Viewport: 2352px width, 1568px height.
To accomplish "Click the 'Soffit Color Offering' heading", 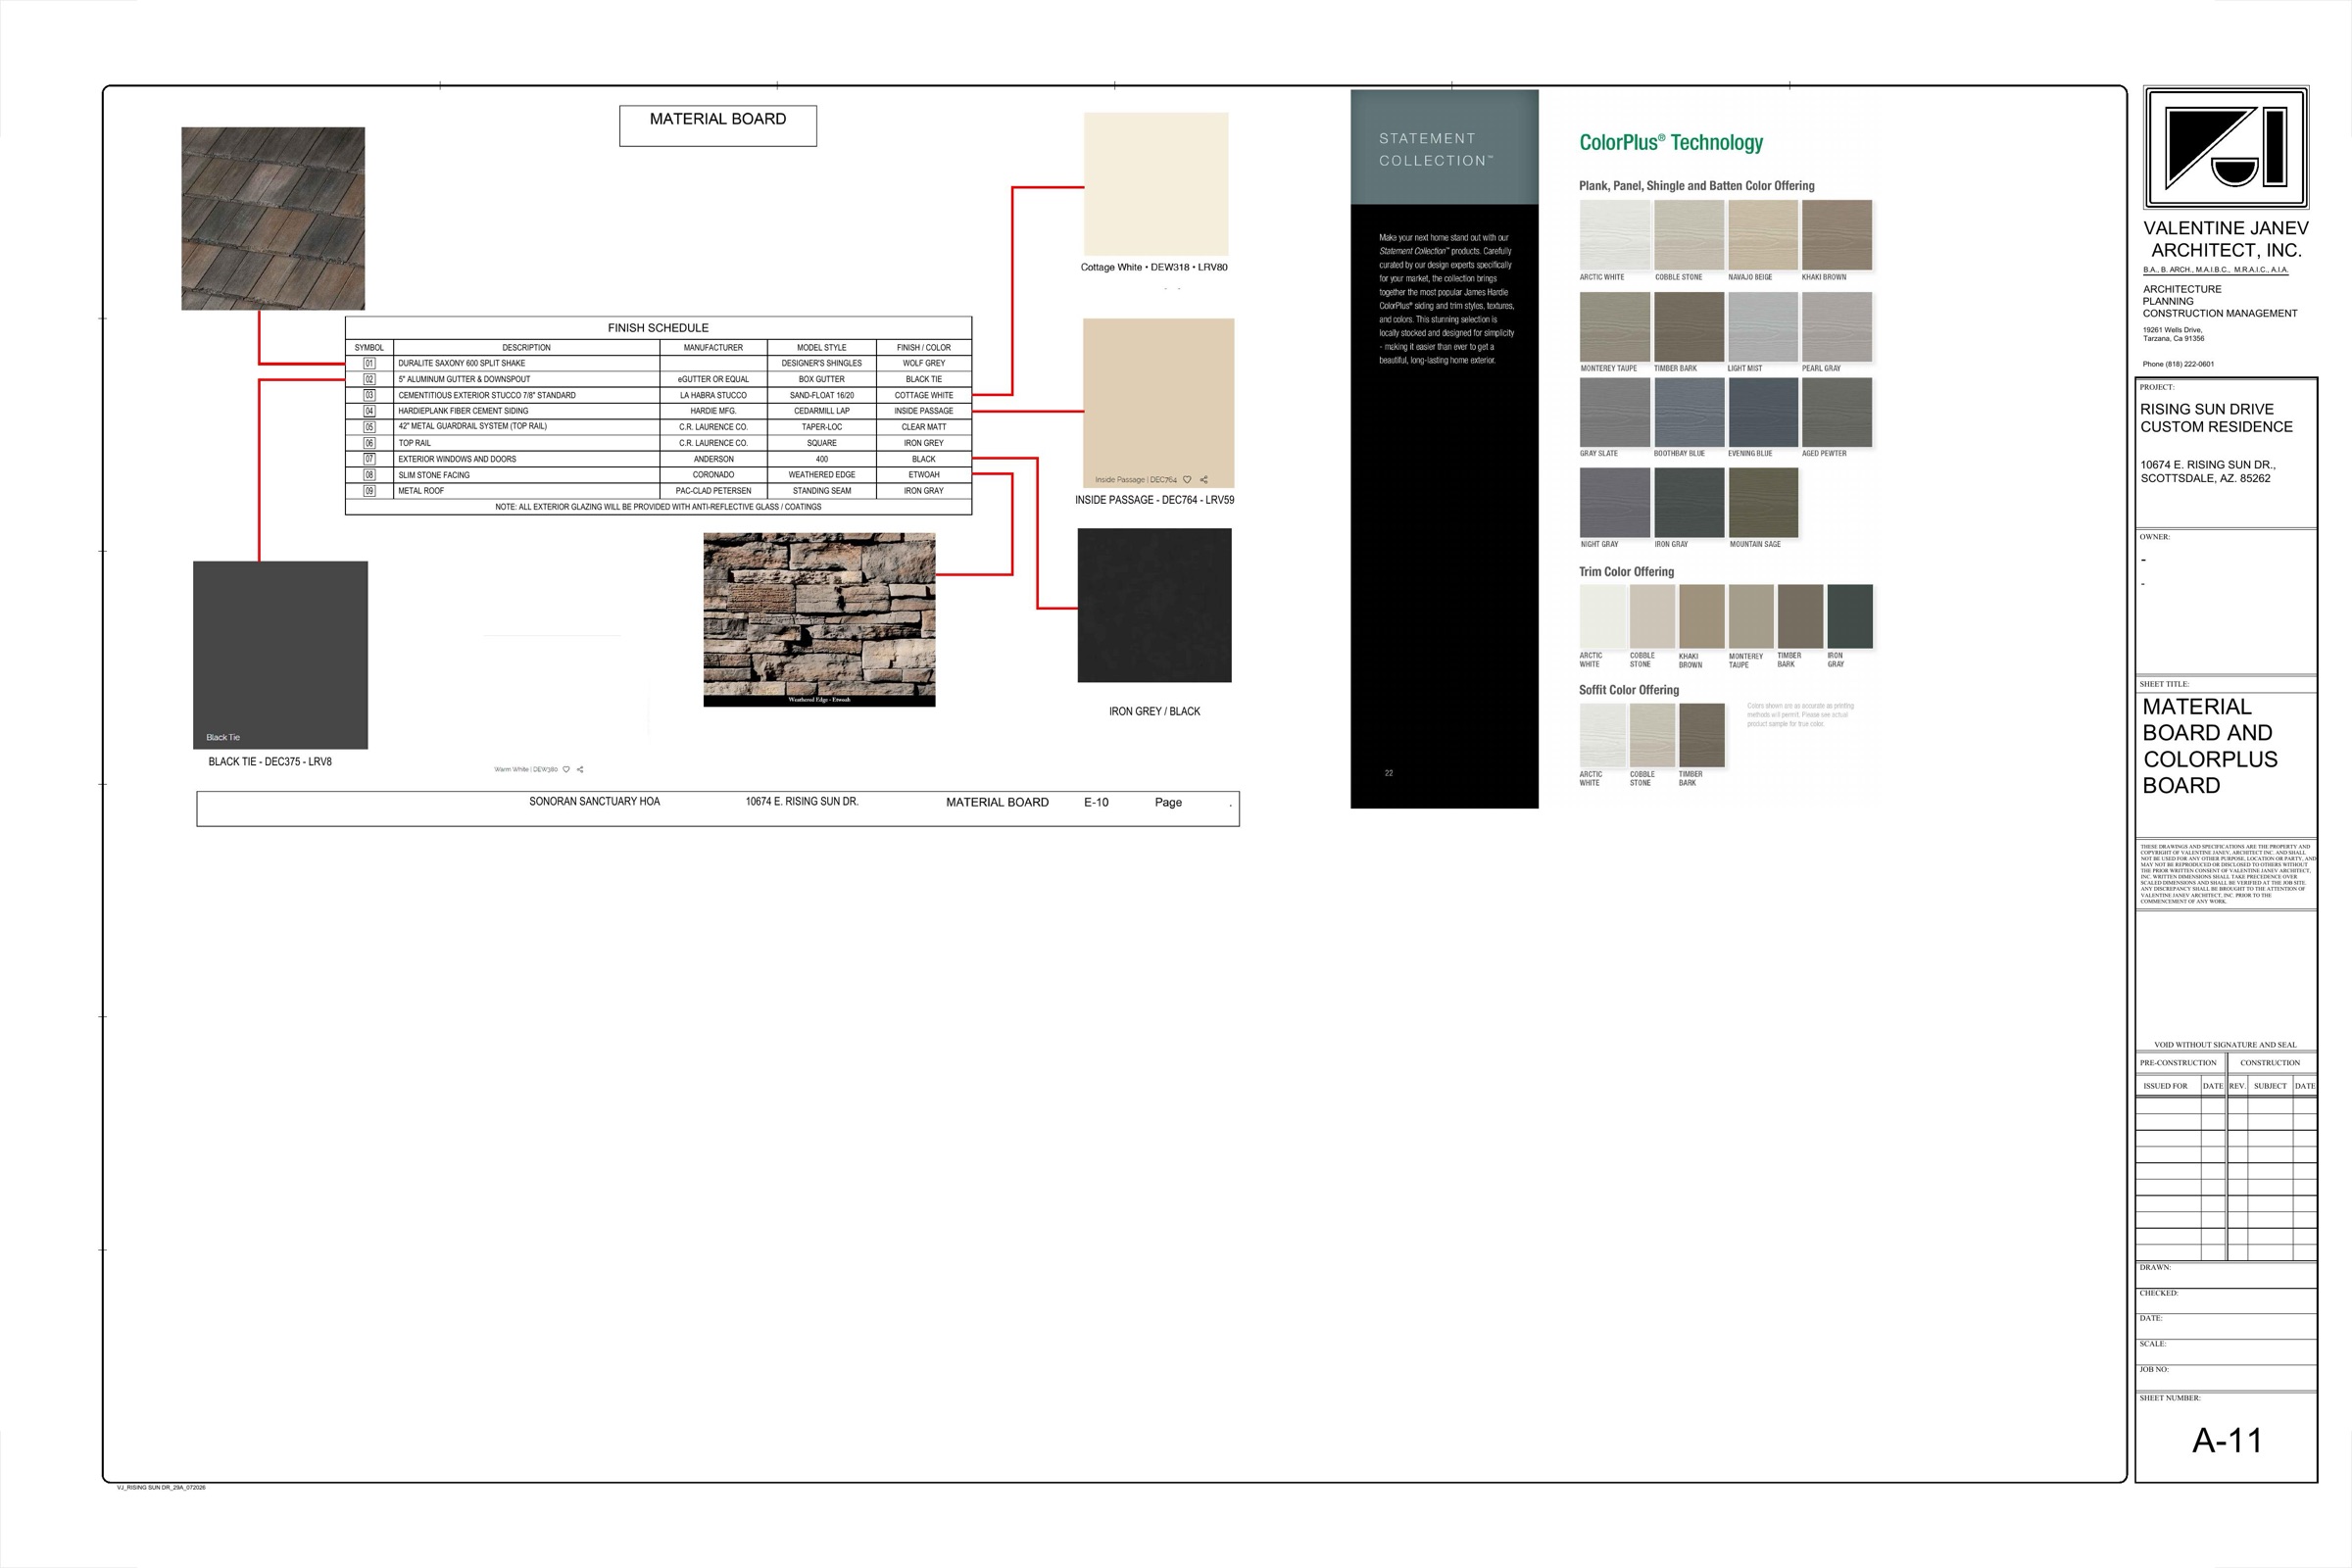I will pyautogui.click(x=1629, y=690).
